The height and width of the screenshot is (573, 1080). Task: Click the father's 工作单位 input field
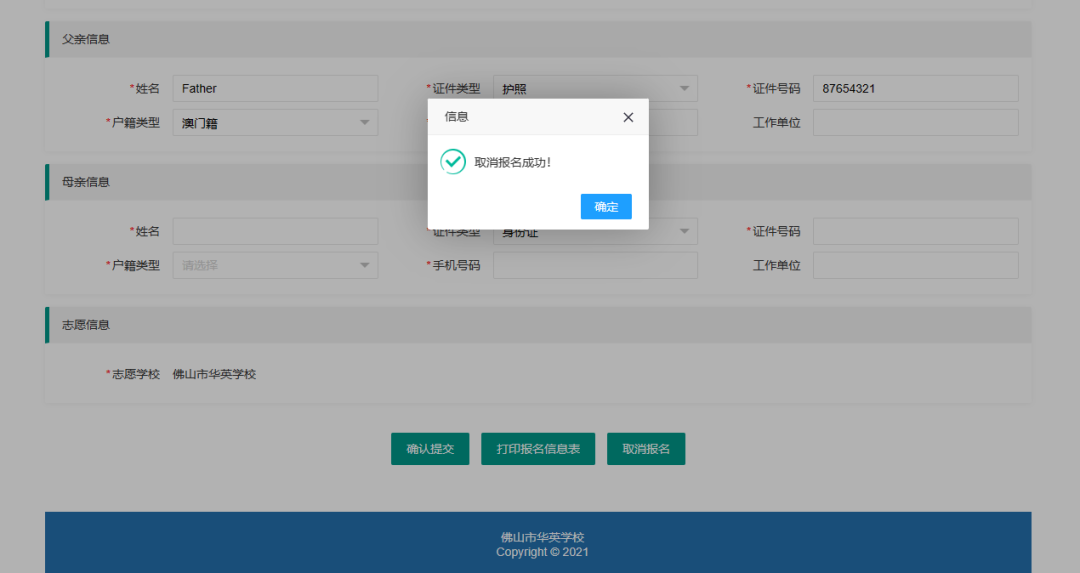click(915, 123)
